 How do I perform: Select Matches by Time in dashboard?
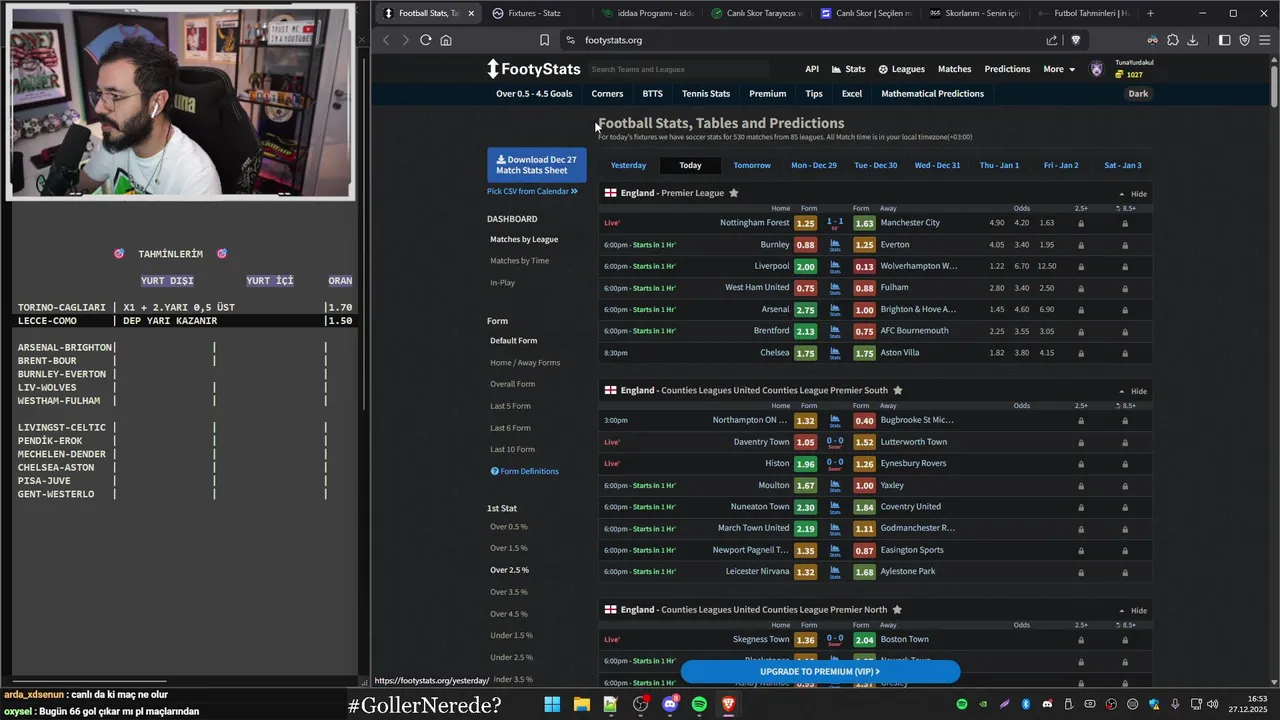coord(519,261)
